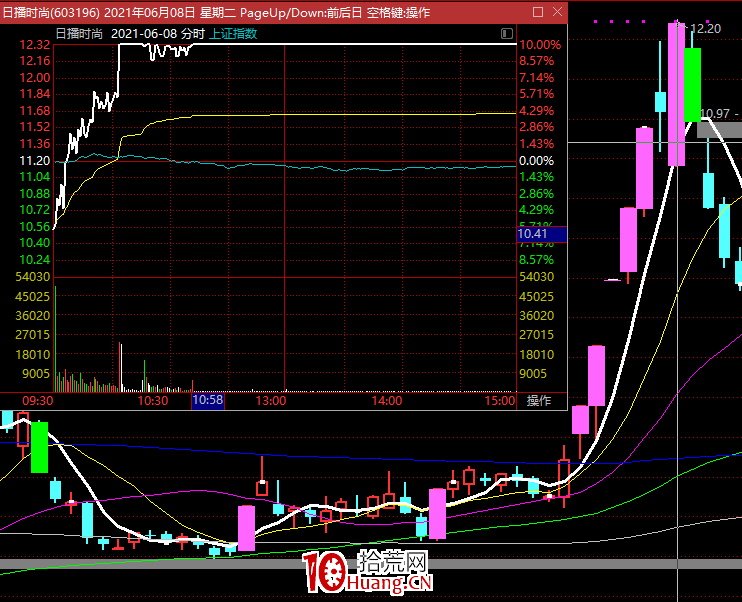Select the 日播时尚 stock name label
Image resolution: width=742 pixels, height=602 pixels.
(x=79, y=34)
